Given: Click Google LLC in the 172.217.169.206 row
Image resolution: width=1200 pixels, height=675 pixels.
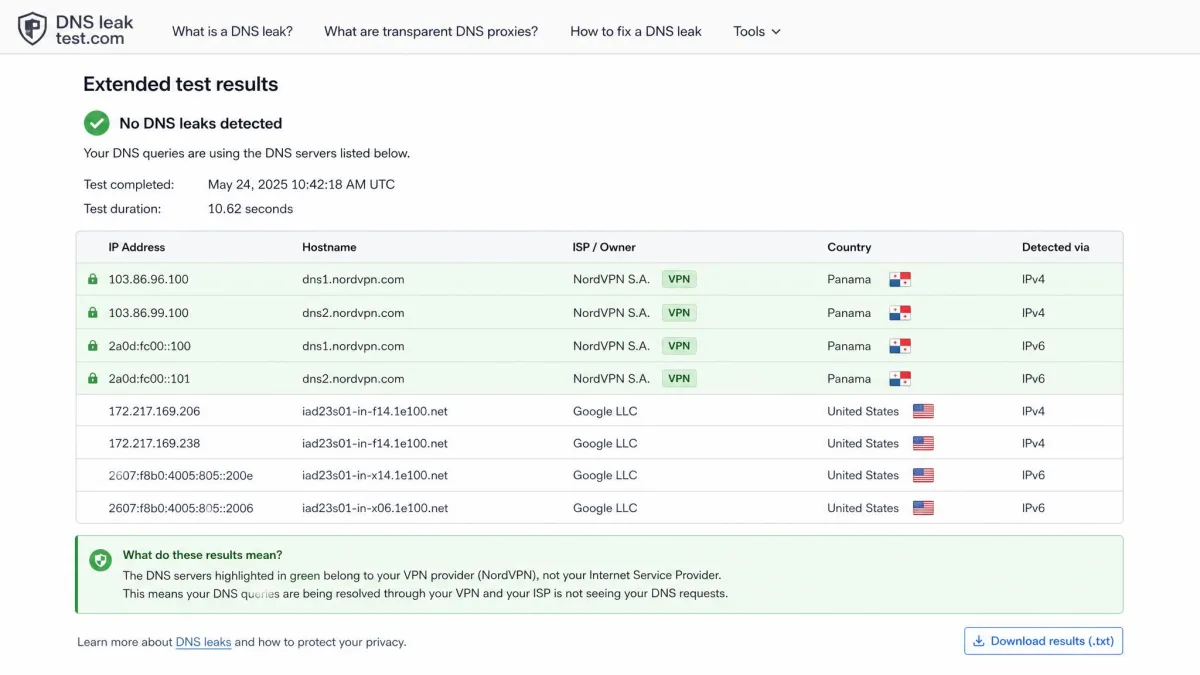Looking at the screenshot, I should click(x=605, y=411).
